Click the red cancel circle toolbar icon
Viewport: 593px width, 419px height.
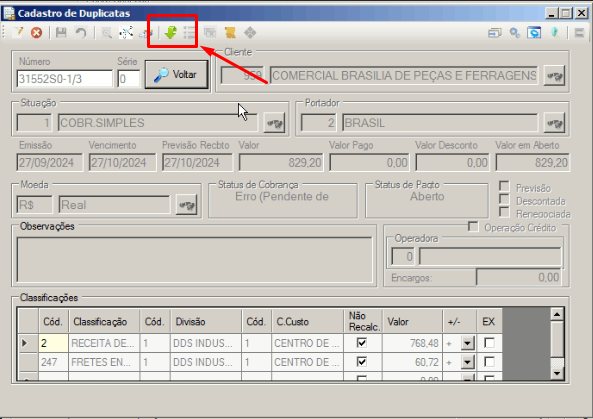click(36, 33)
